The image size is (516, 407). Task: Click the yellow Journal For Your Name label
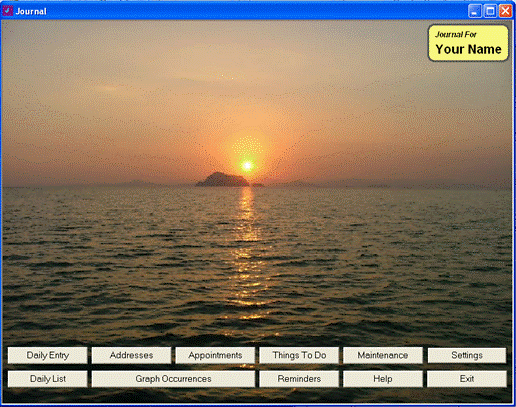(468, 43)
